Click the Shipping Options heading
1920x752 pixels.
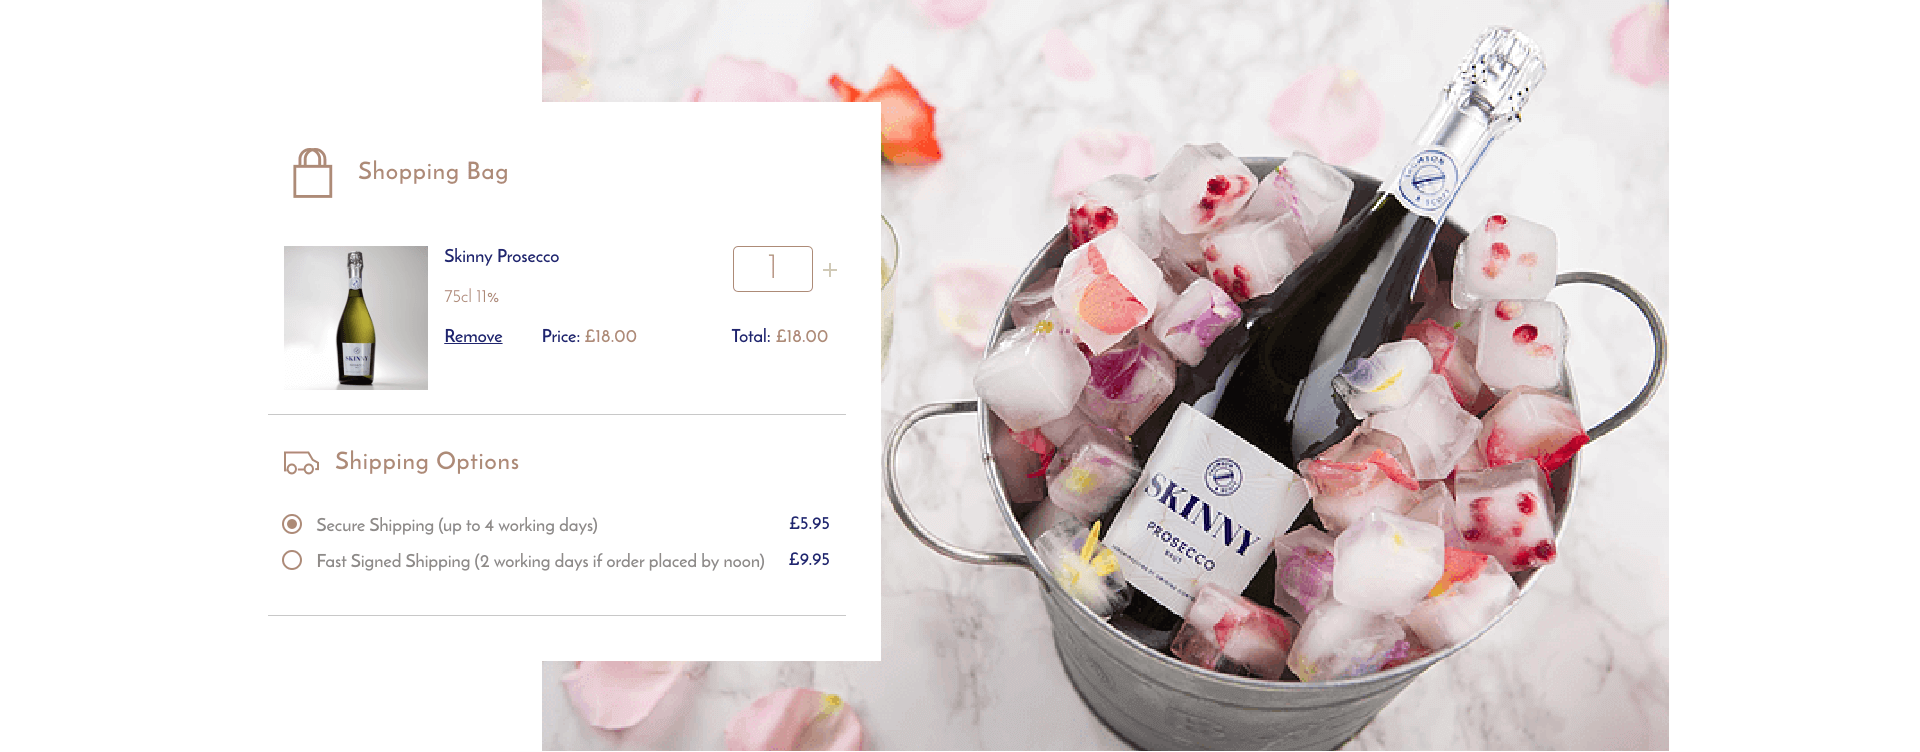427,461
